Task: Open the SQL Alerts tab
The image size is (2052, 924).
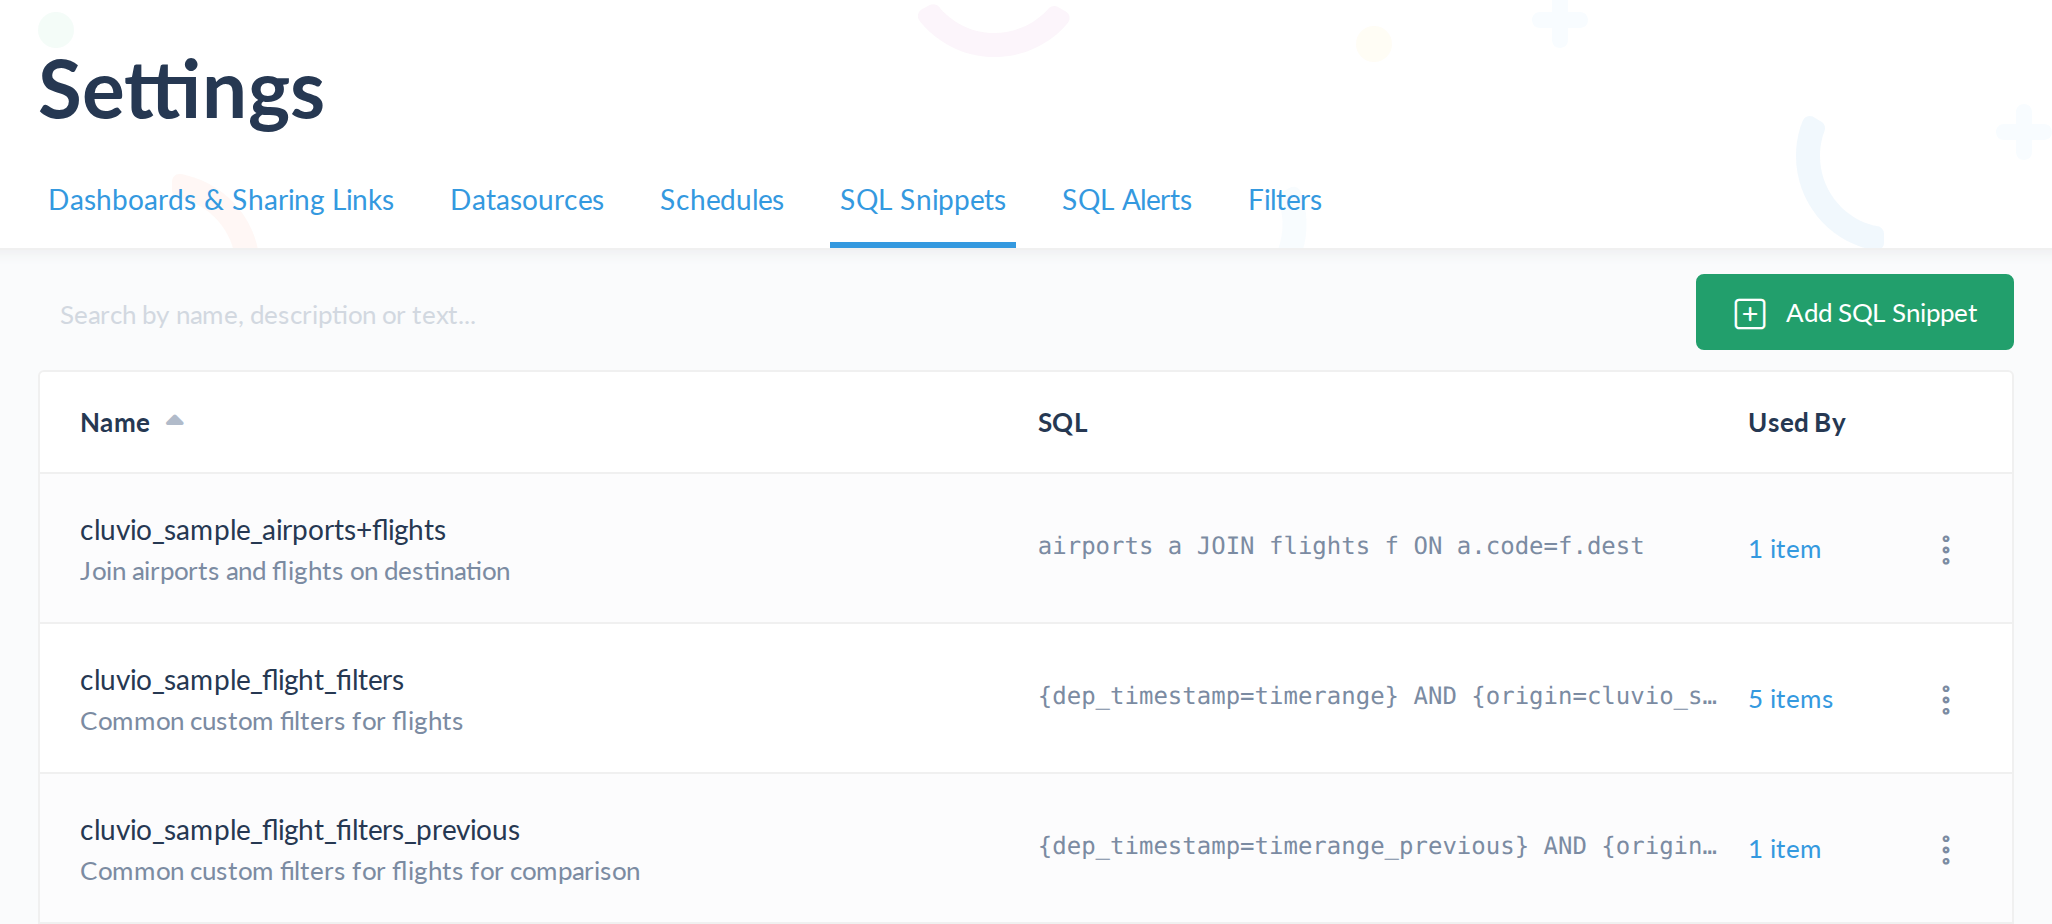Action: coord(1126,200)
